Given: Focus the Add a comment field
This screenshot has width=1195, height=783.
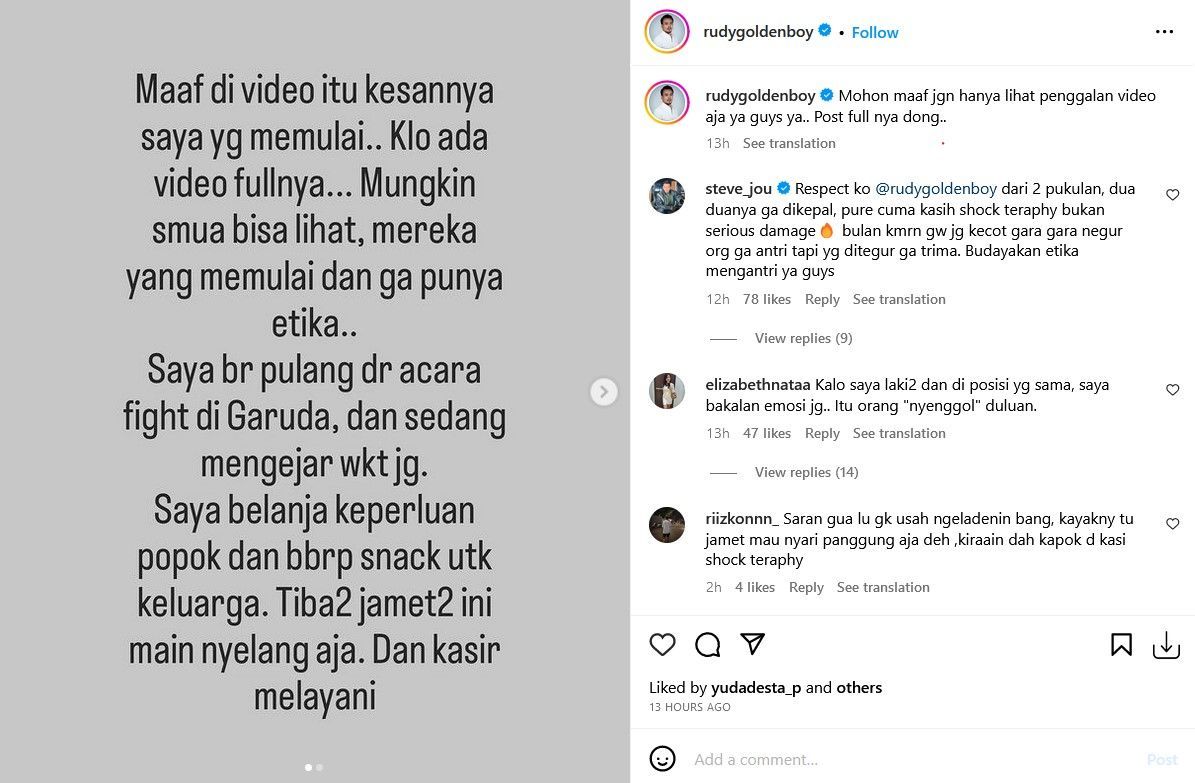Looking at the screenshot, I should pyautogui.click(x=915, y=759).
